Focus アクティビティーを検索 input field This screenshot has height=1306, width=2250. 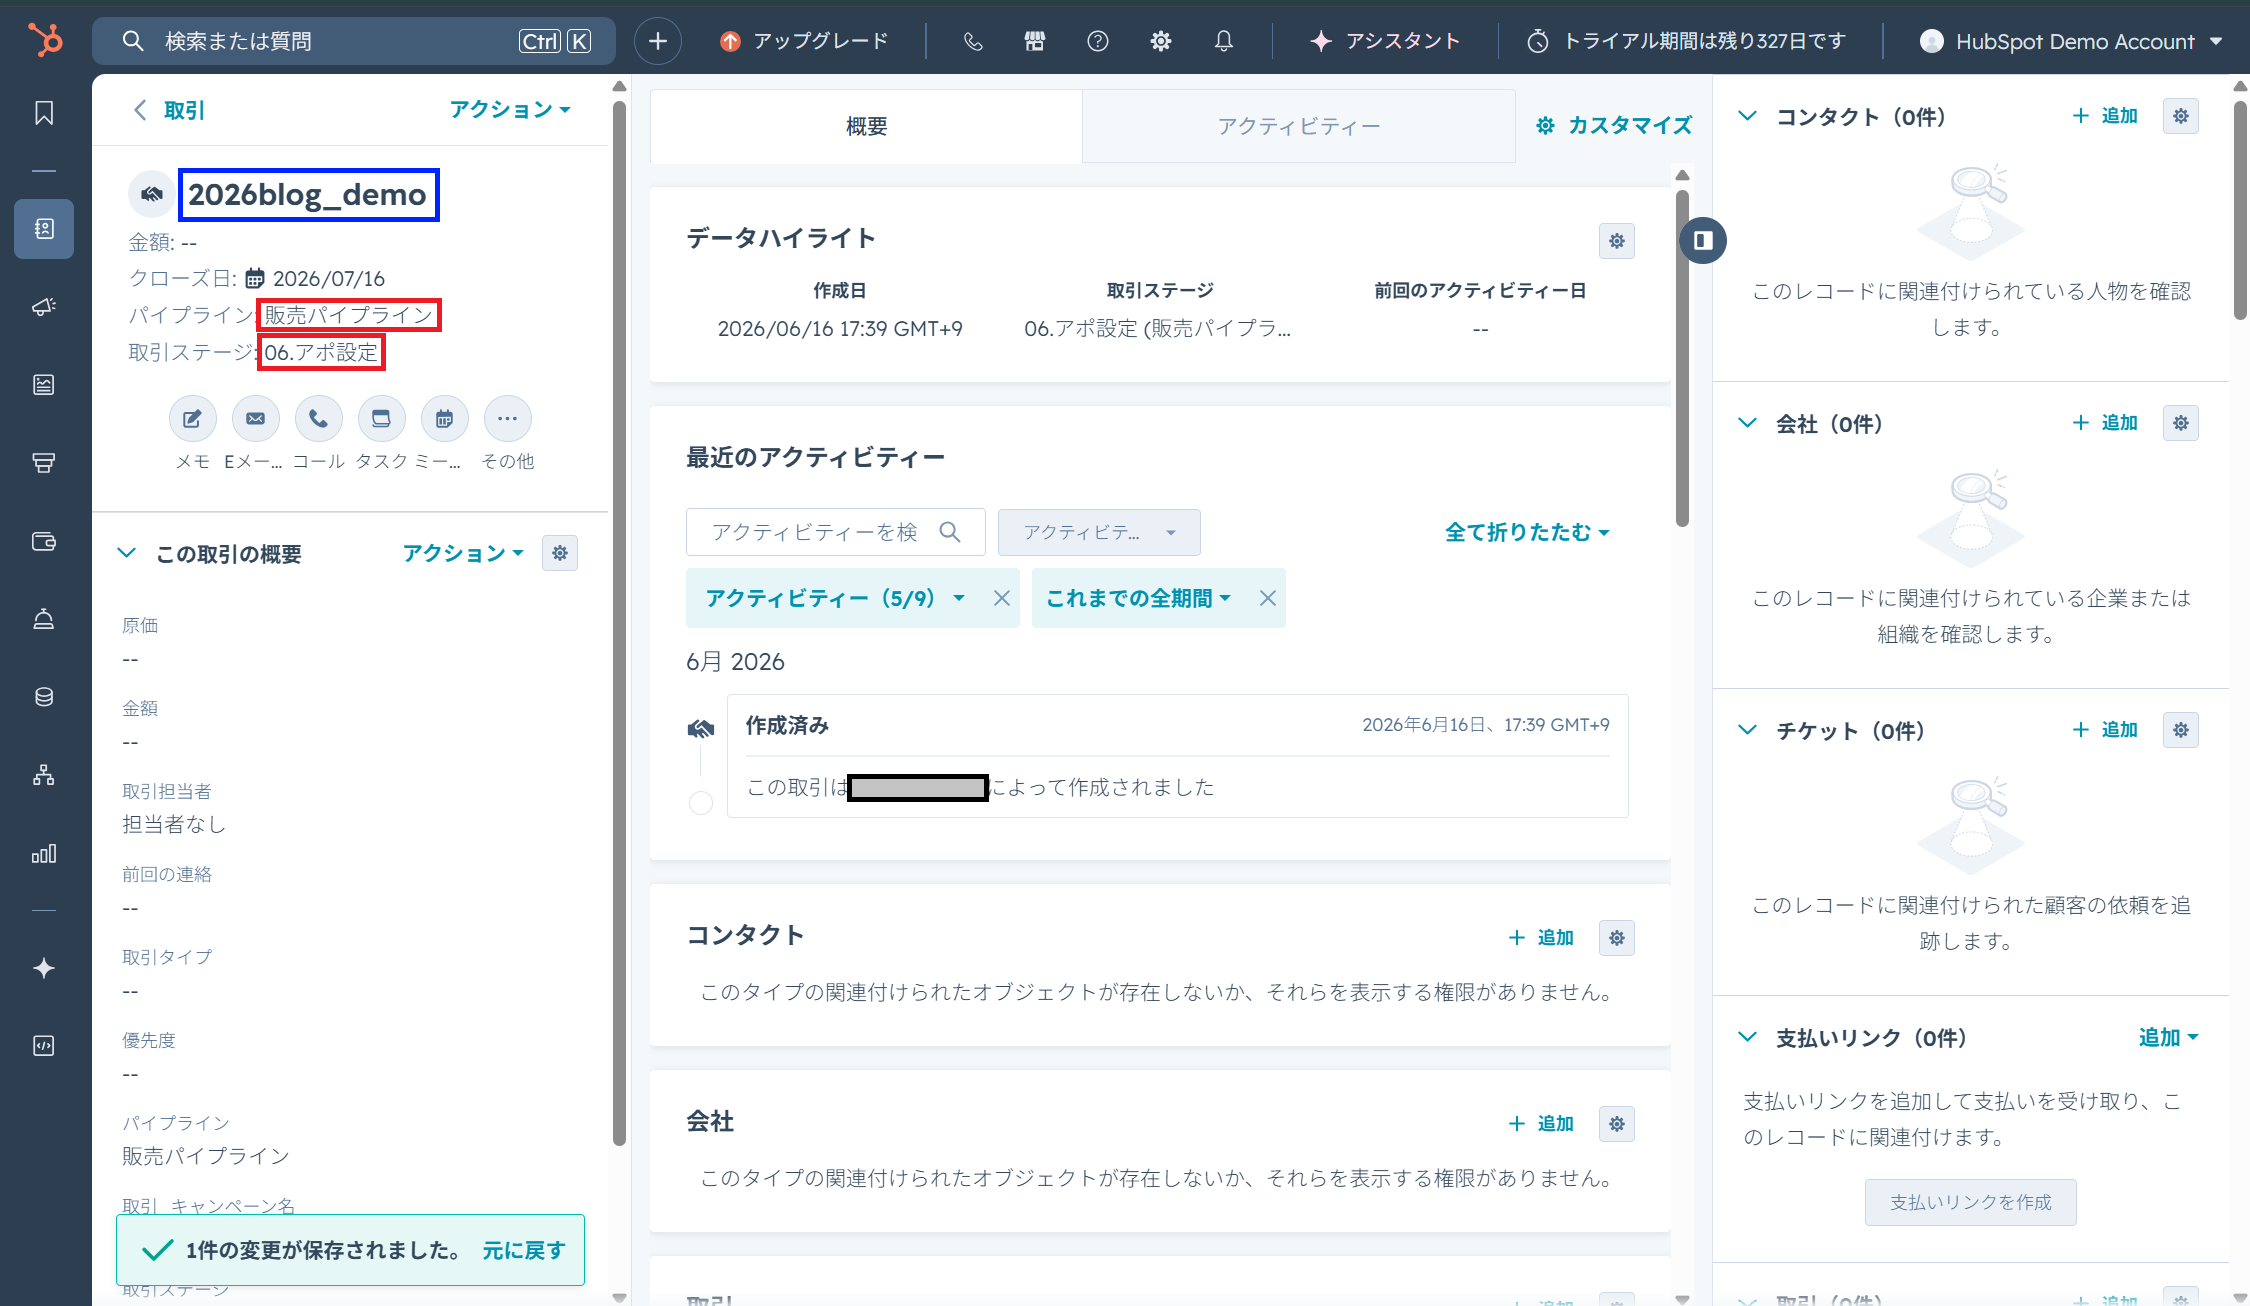pos(835,532)
